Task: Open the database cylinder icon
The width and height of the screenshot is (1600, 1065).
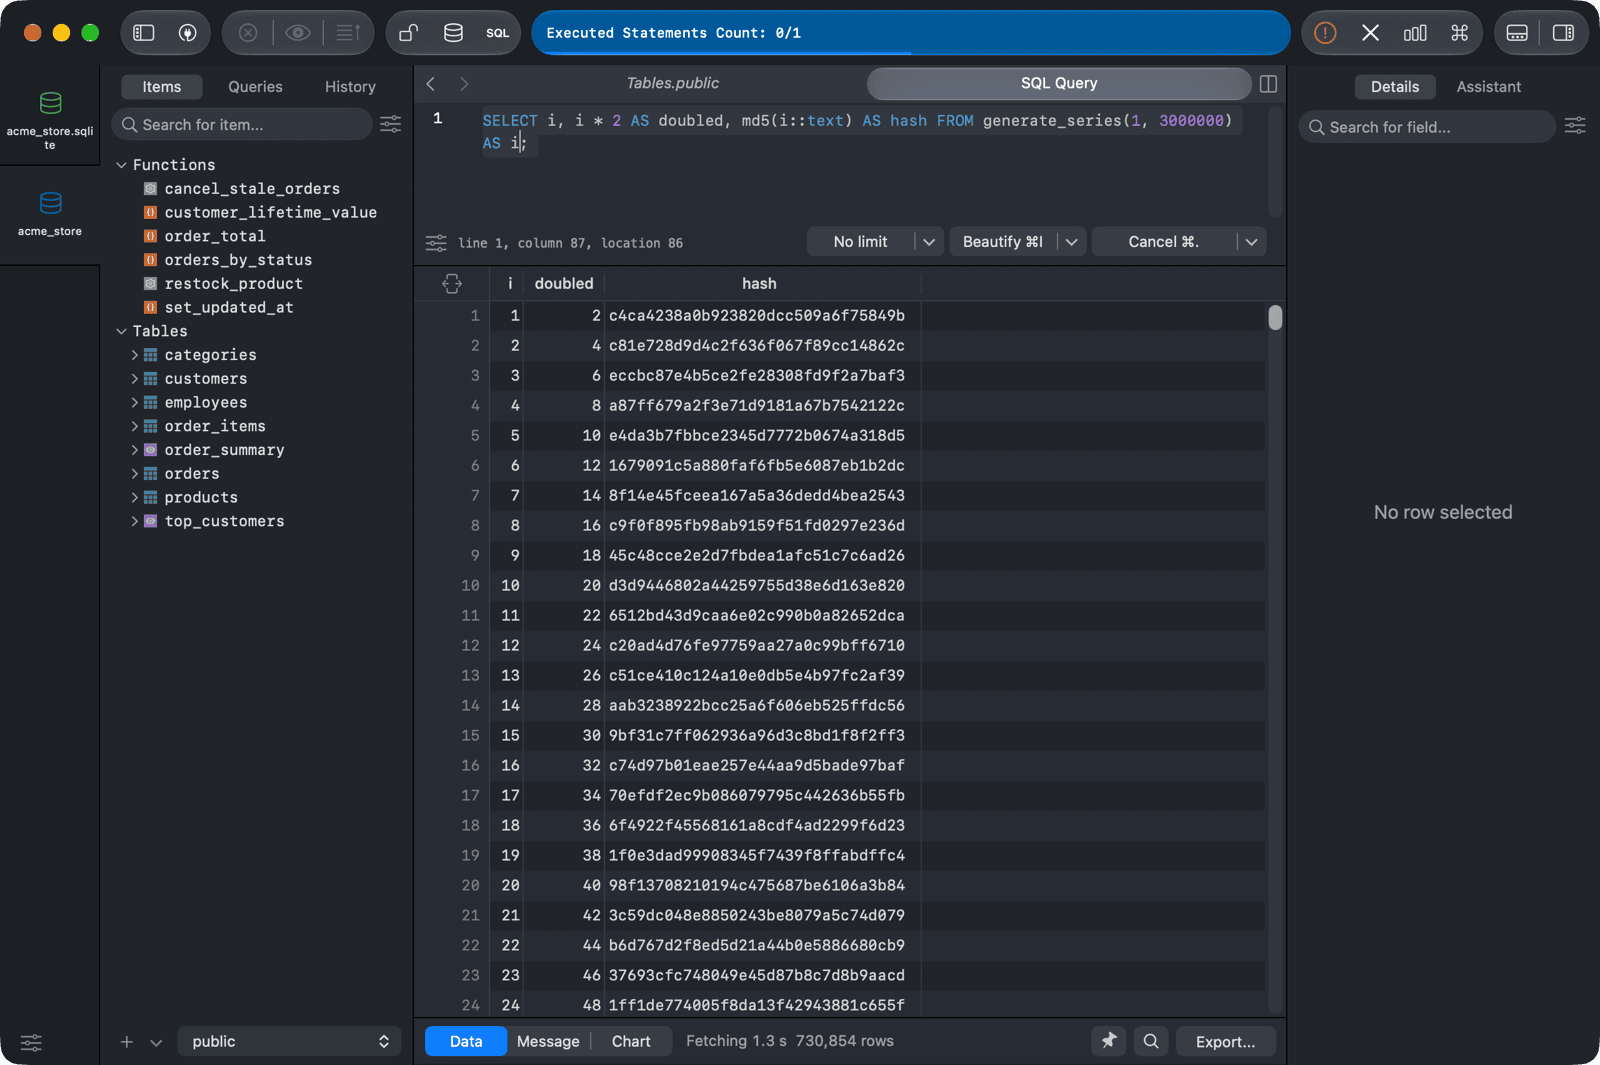Action: click(x=453, y=33)
